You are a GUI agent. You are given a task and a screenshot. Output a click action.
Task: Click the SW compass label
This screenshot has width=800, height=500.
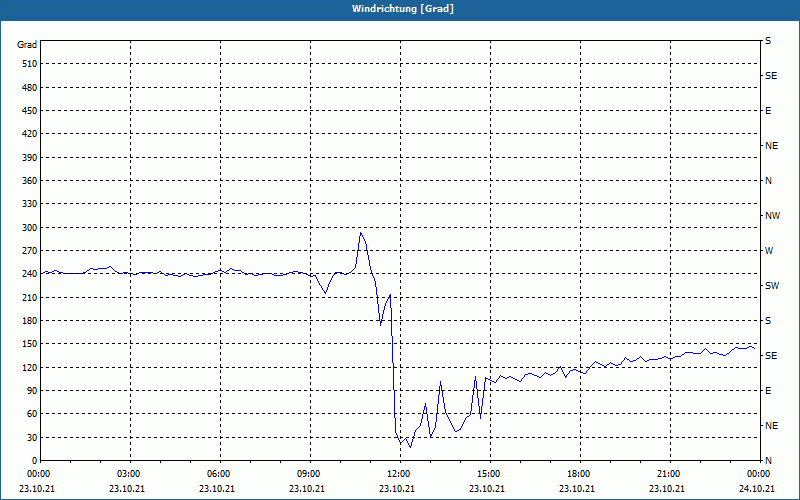click(772, 286)
